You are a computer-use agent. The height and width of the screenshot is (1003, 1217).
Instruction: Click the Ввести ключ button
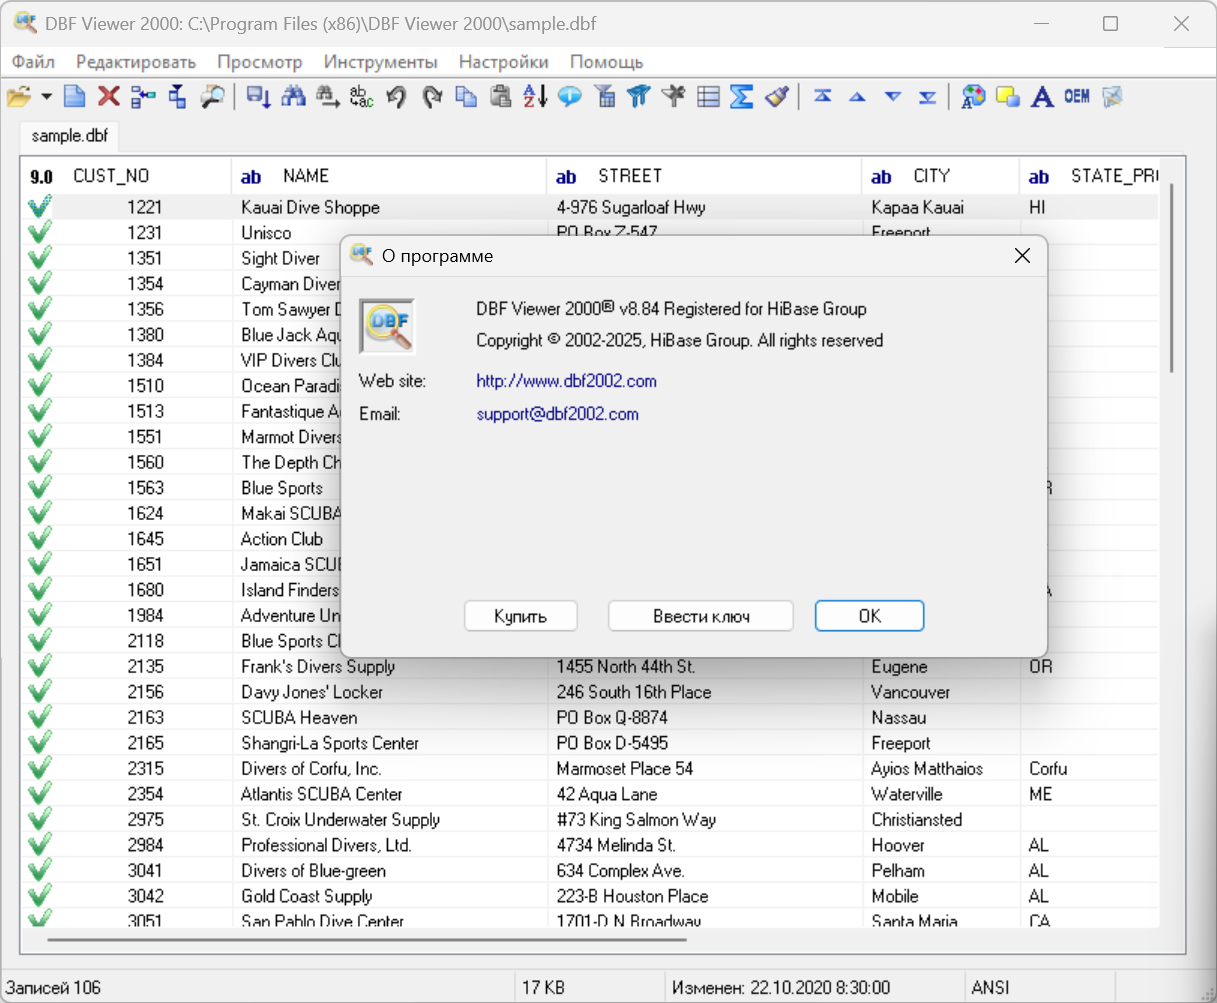tap(700, 616)
